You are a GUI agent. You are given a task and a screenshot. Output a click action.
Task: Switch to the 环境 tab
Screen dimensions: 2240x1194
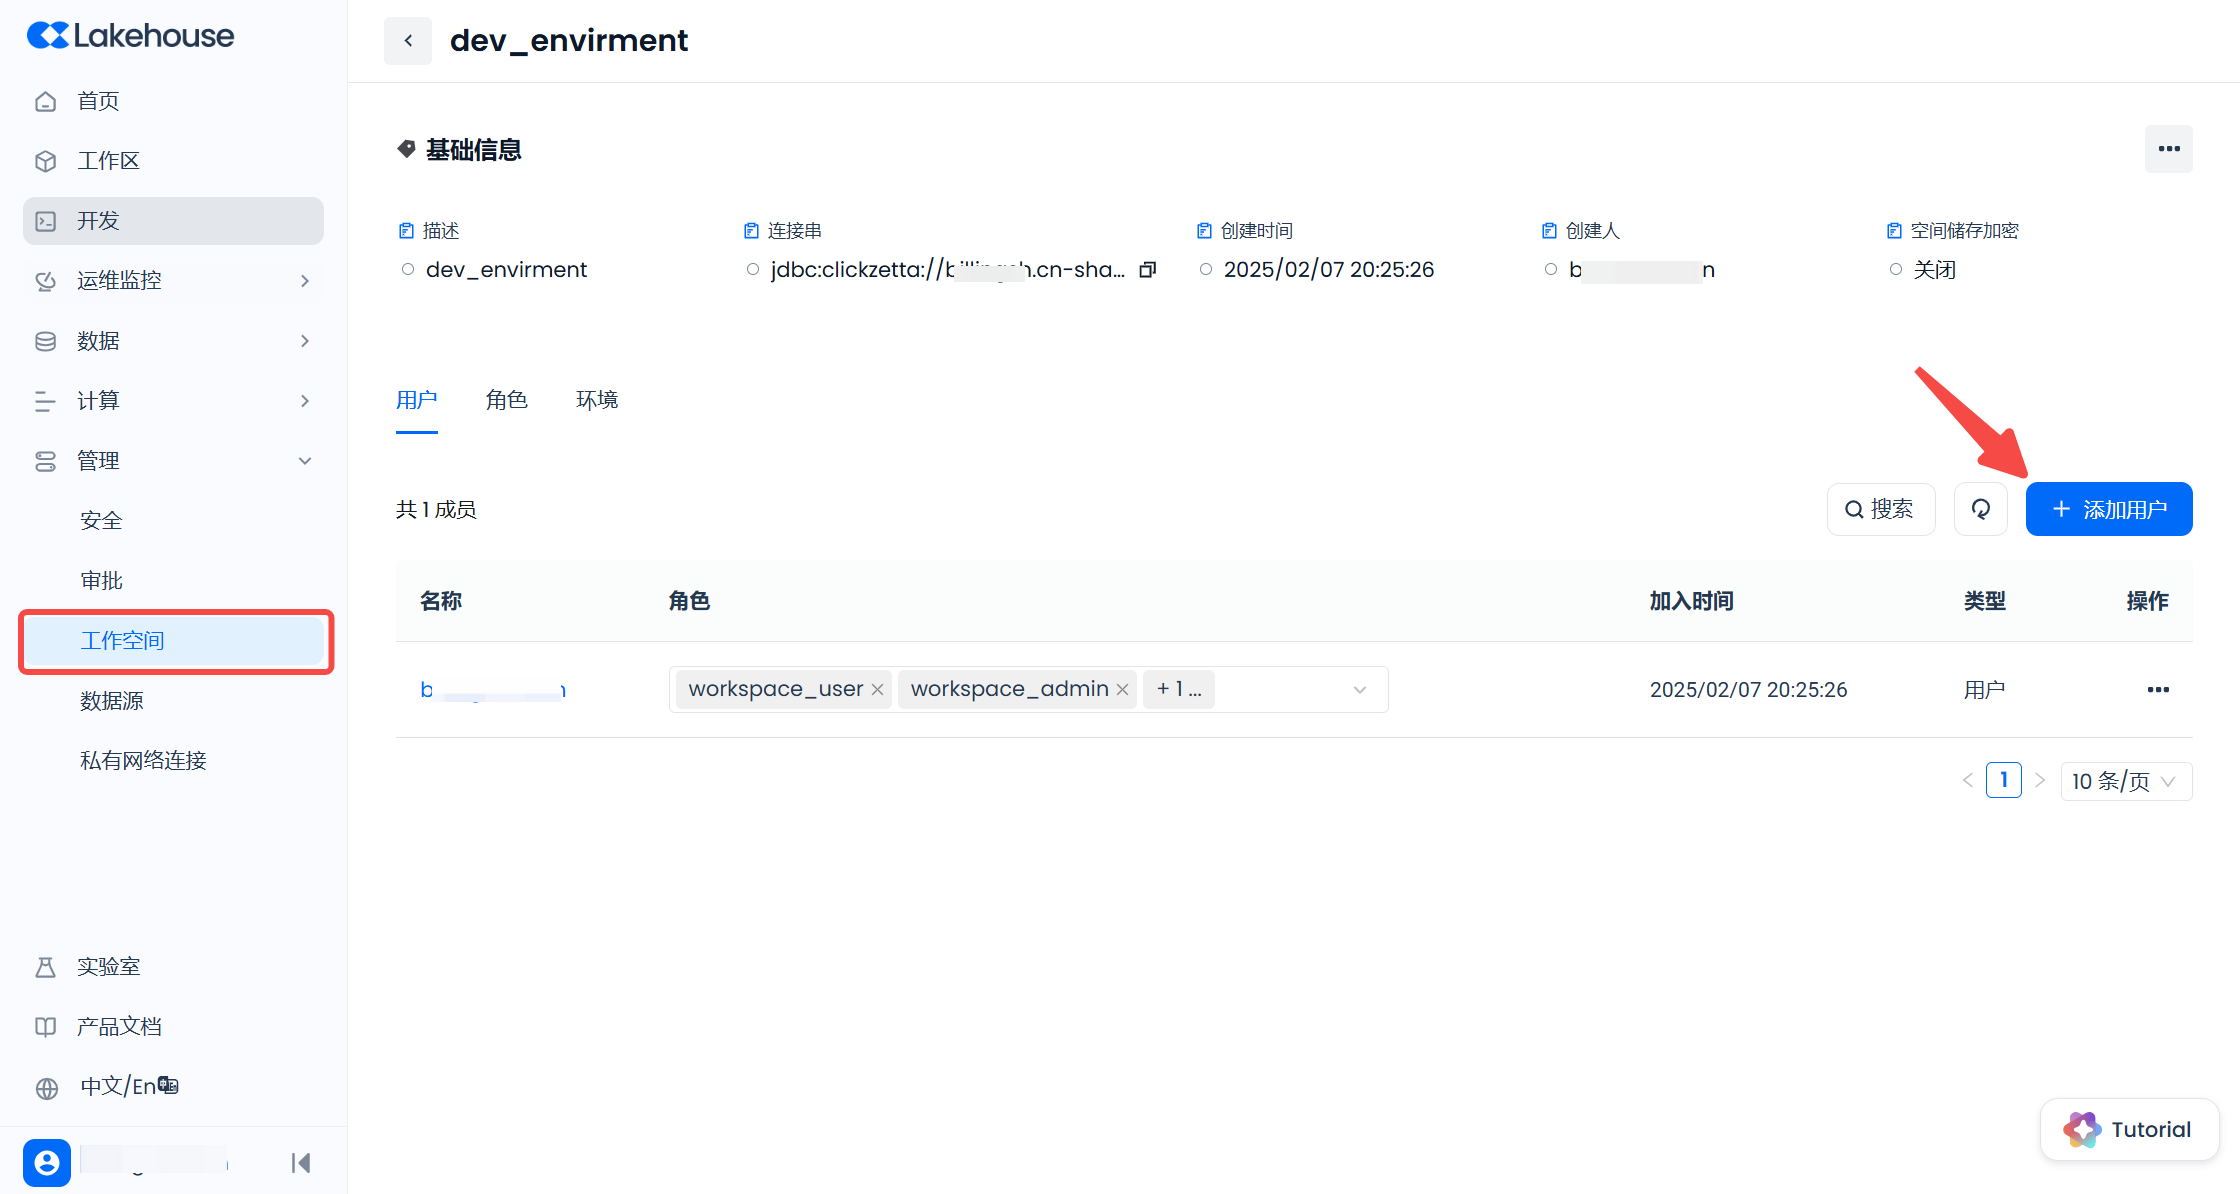pos(597,401)
